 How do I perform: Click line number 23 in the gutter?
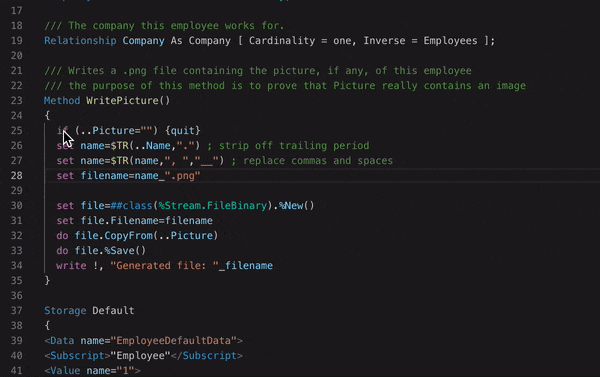[16, 101]
